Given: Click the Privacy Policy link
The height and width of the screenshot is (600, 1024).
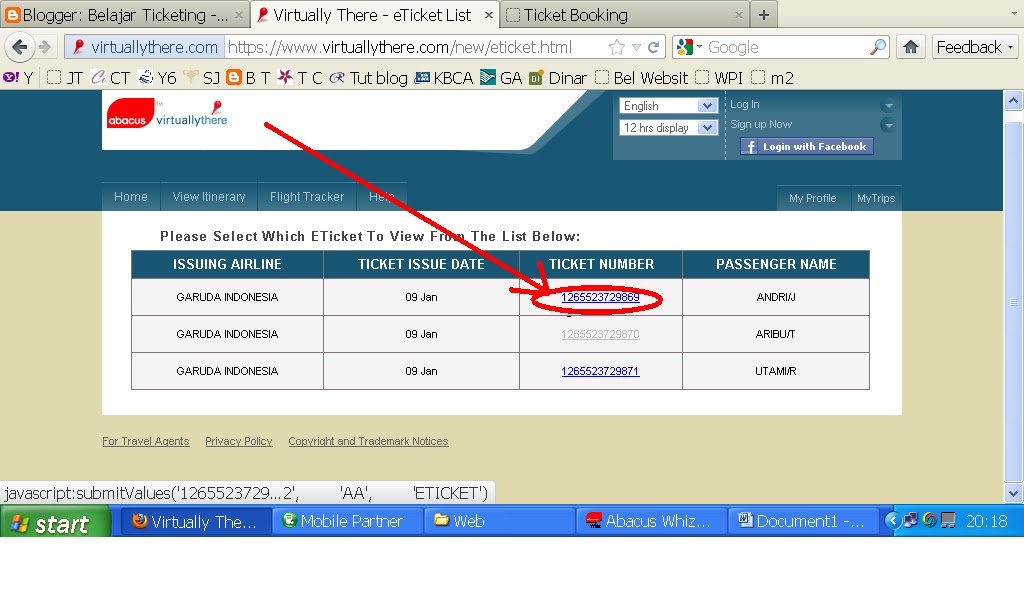Looking at the screenshot, I should [x=238, y=441].
